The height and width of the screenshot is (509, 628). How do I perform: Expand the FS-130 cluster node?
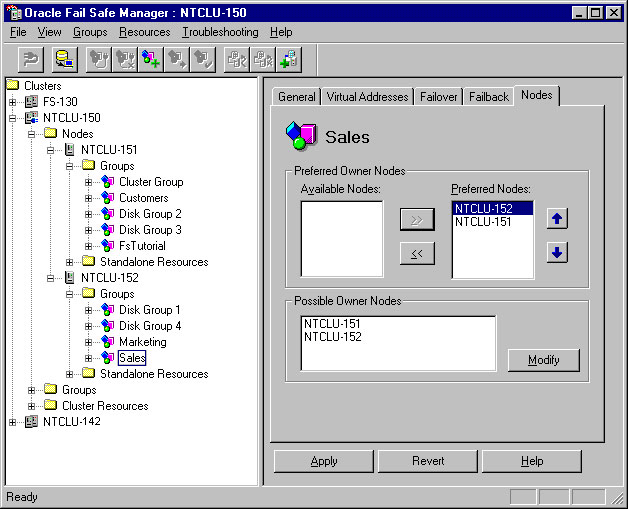coord(12,102)
